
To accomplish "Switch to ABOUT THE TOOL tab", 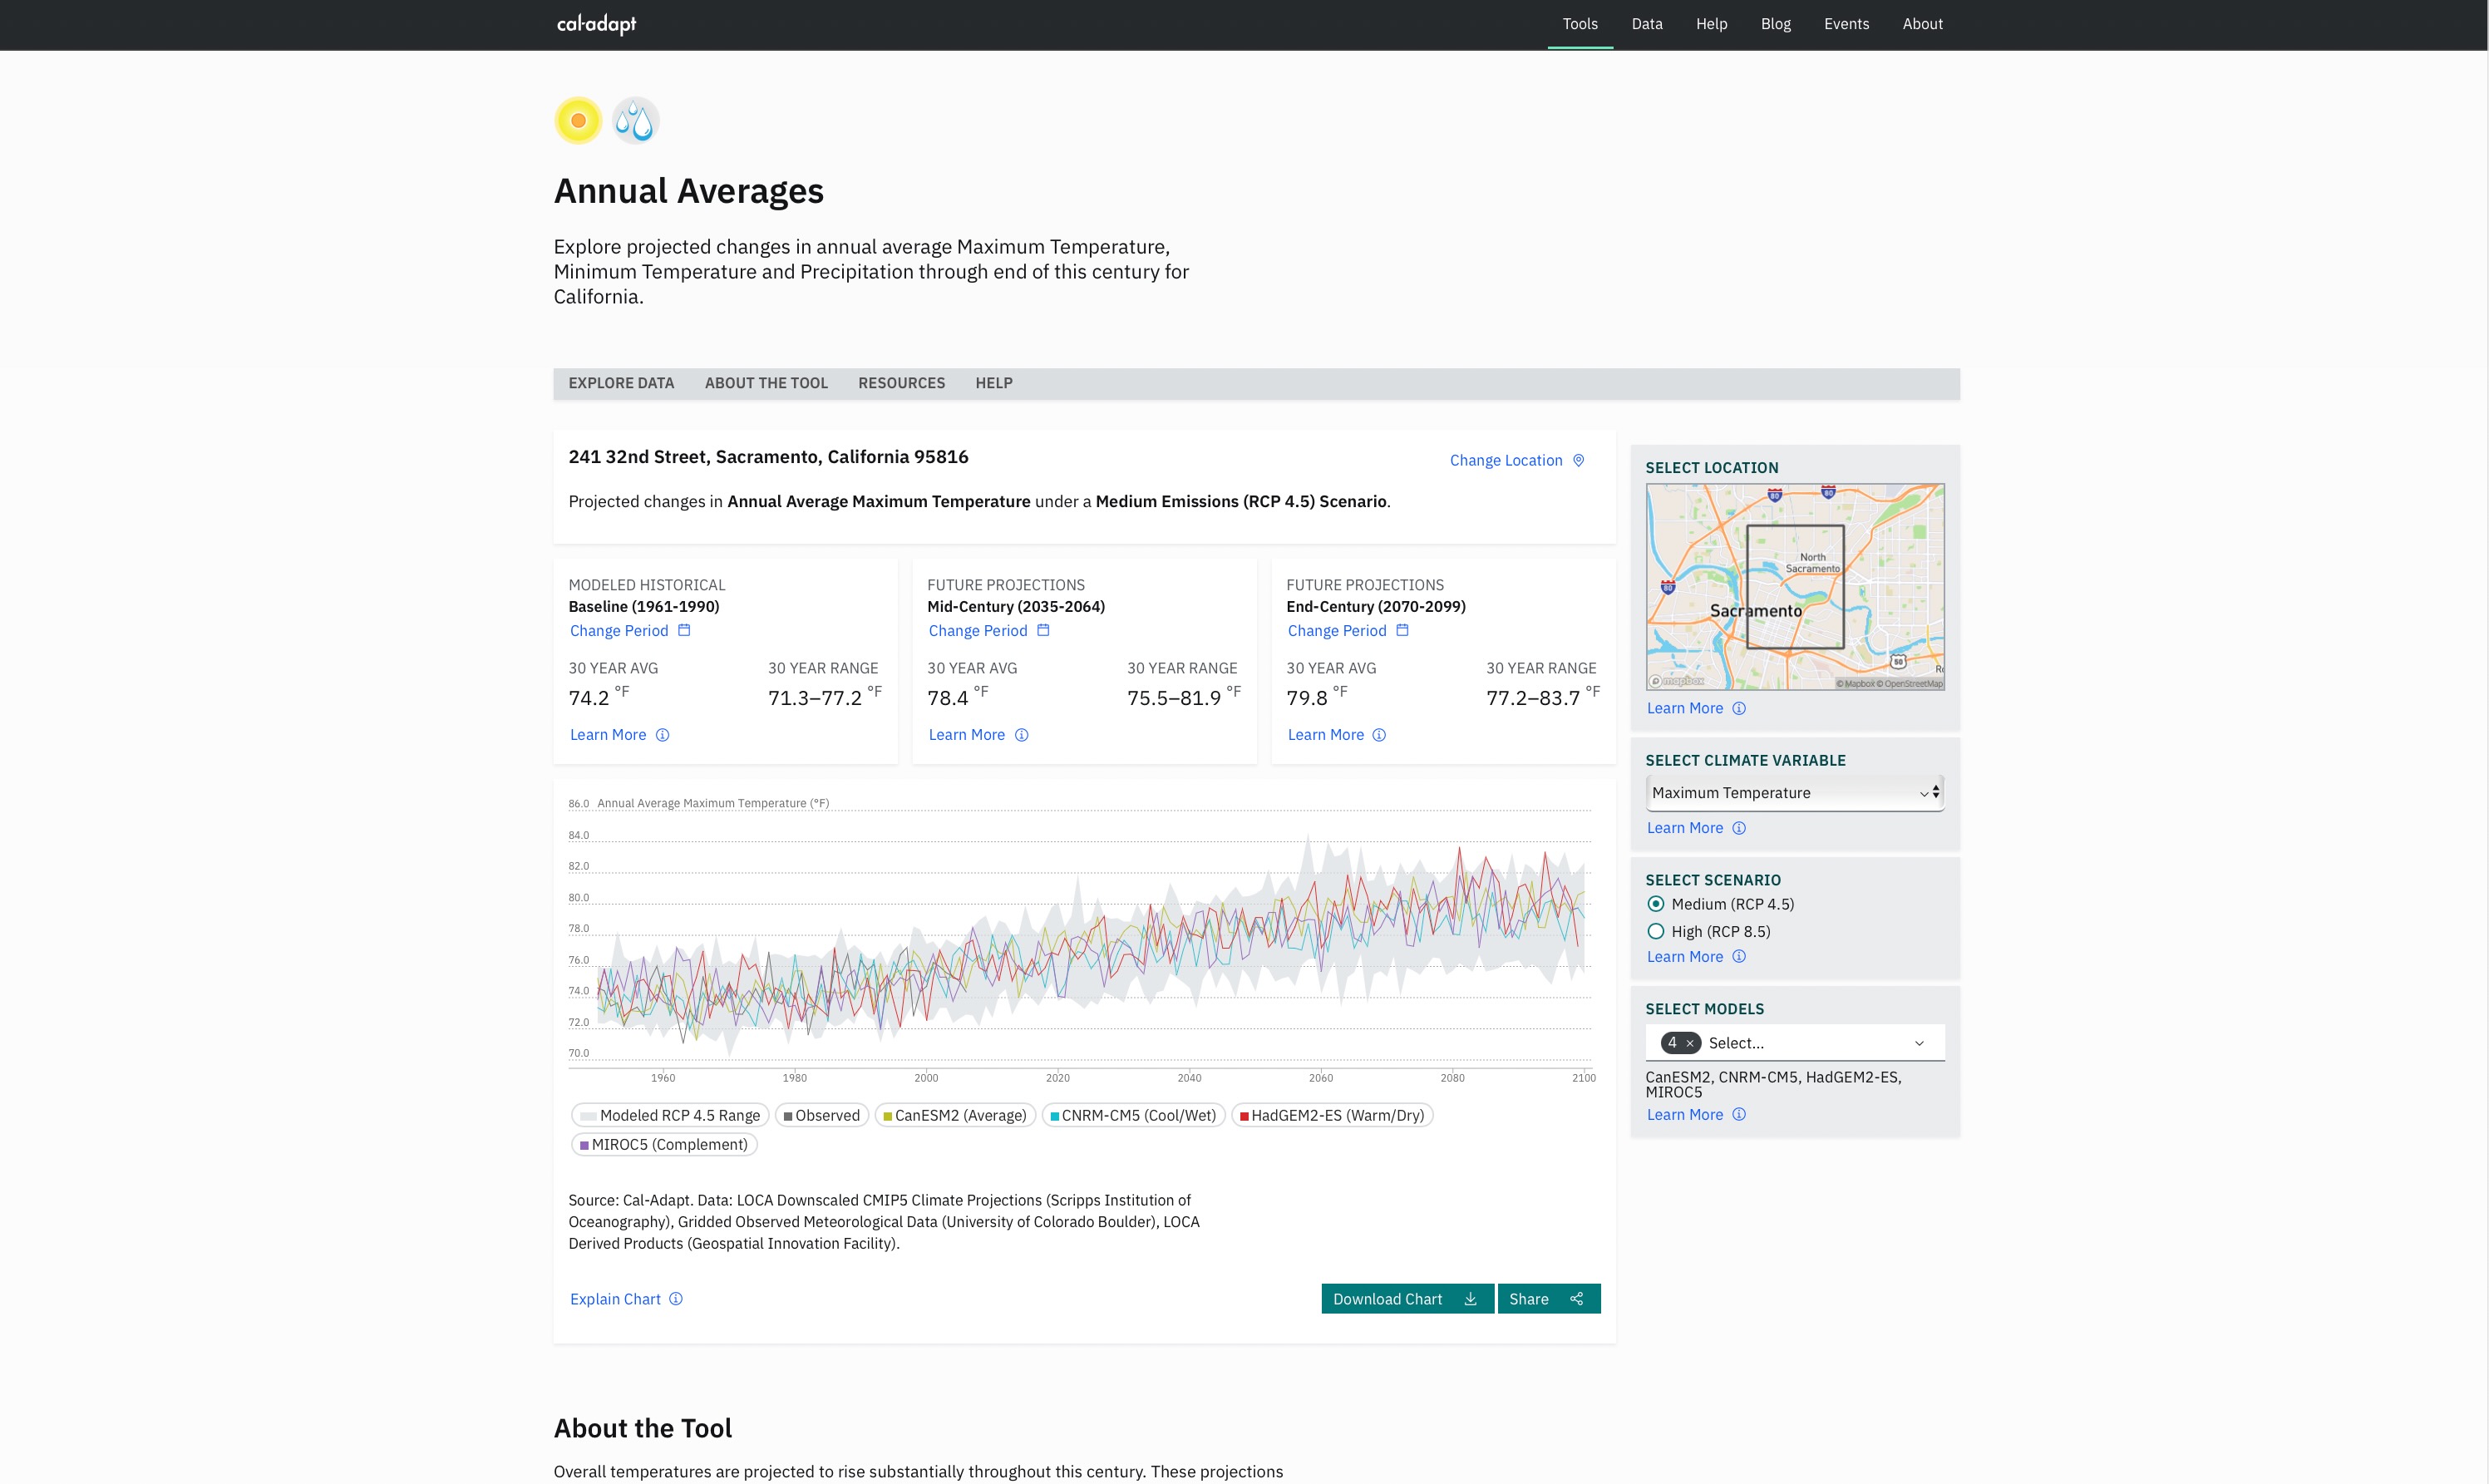I will (766, 383).
